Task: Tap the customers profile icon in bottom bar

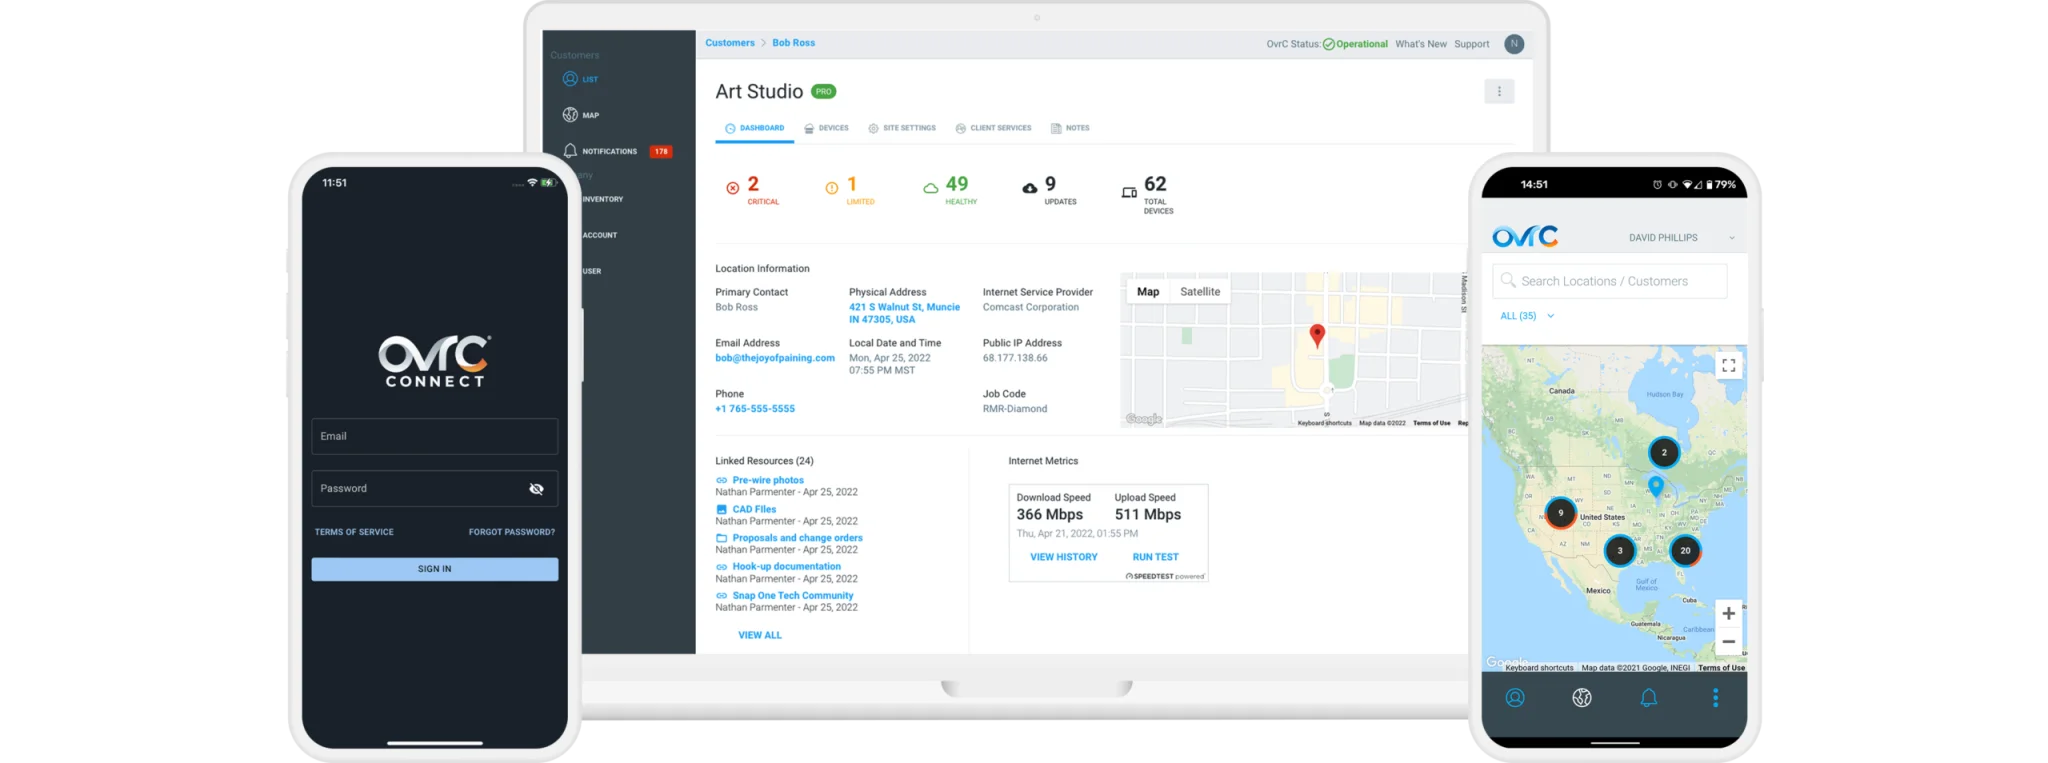Action: click(1515, 698)
